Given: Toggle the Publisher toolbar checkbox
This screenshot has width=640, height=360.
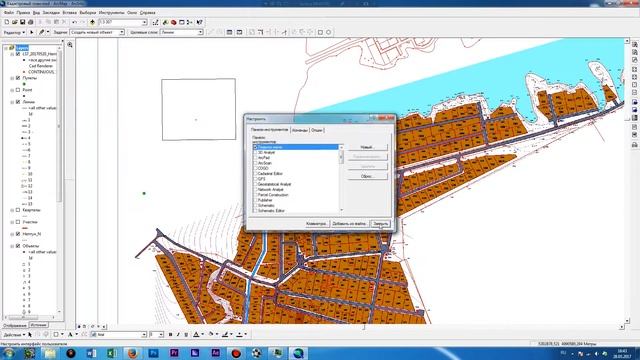Looking at the screenshot, I should point(256,200).
